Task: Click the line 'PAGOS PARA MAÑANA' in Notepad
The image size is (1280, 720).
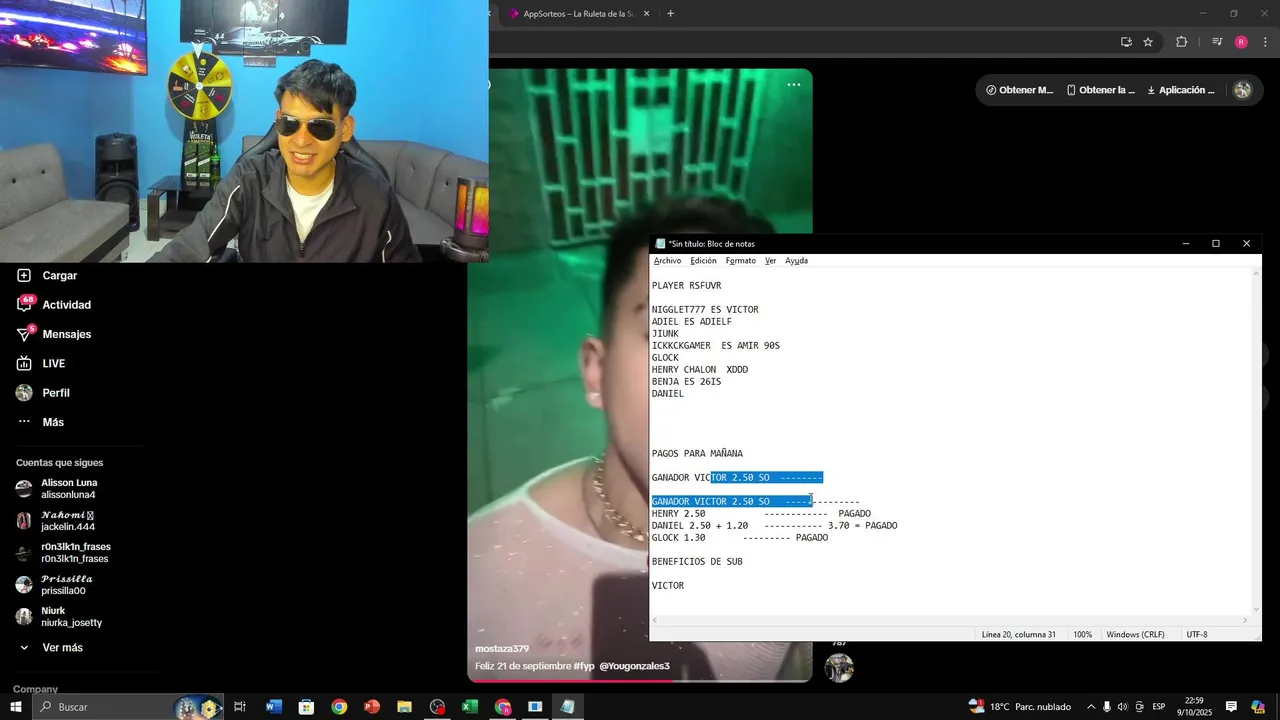Action: [x=697, y=454]
